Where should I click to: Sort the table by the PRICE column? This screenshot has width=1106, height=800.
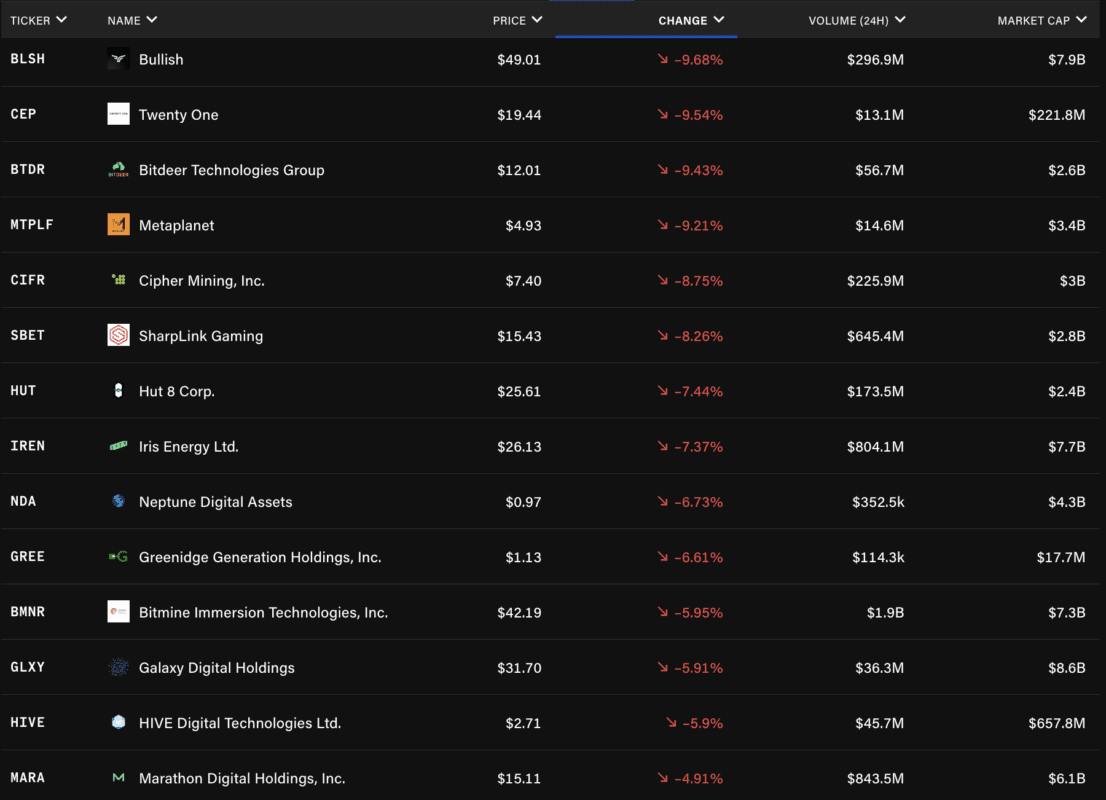(517, 20)
